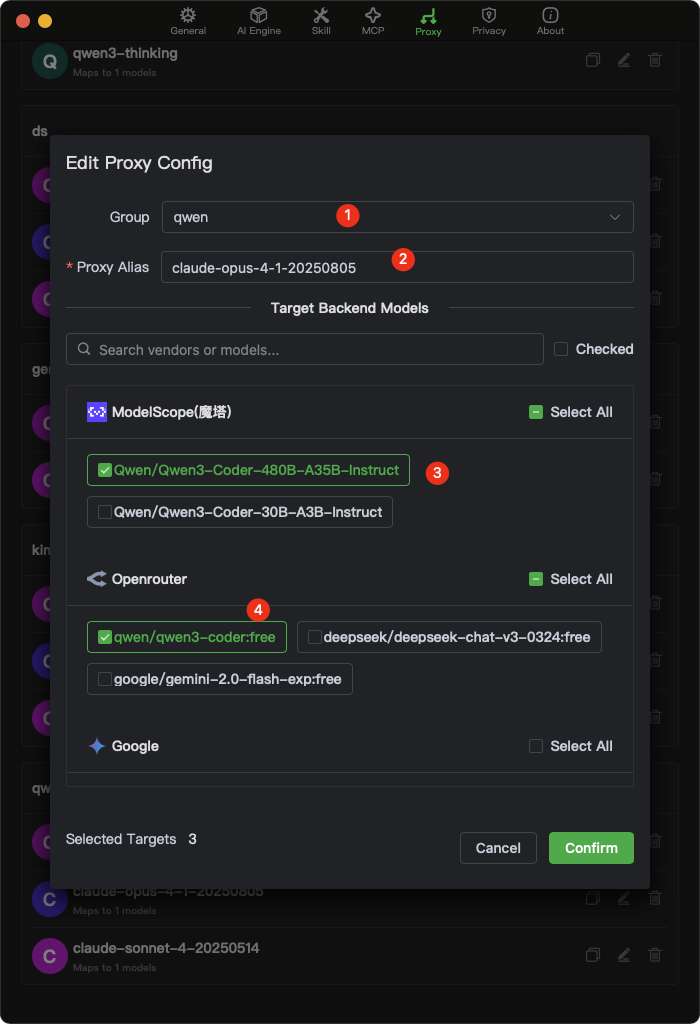Click the Cancel button
This screenshot has height=1024, width=700.
point(498,847)
